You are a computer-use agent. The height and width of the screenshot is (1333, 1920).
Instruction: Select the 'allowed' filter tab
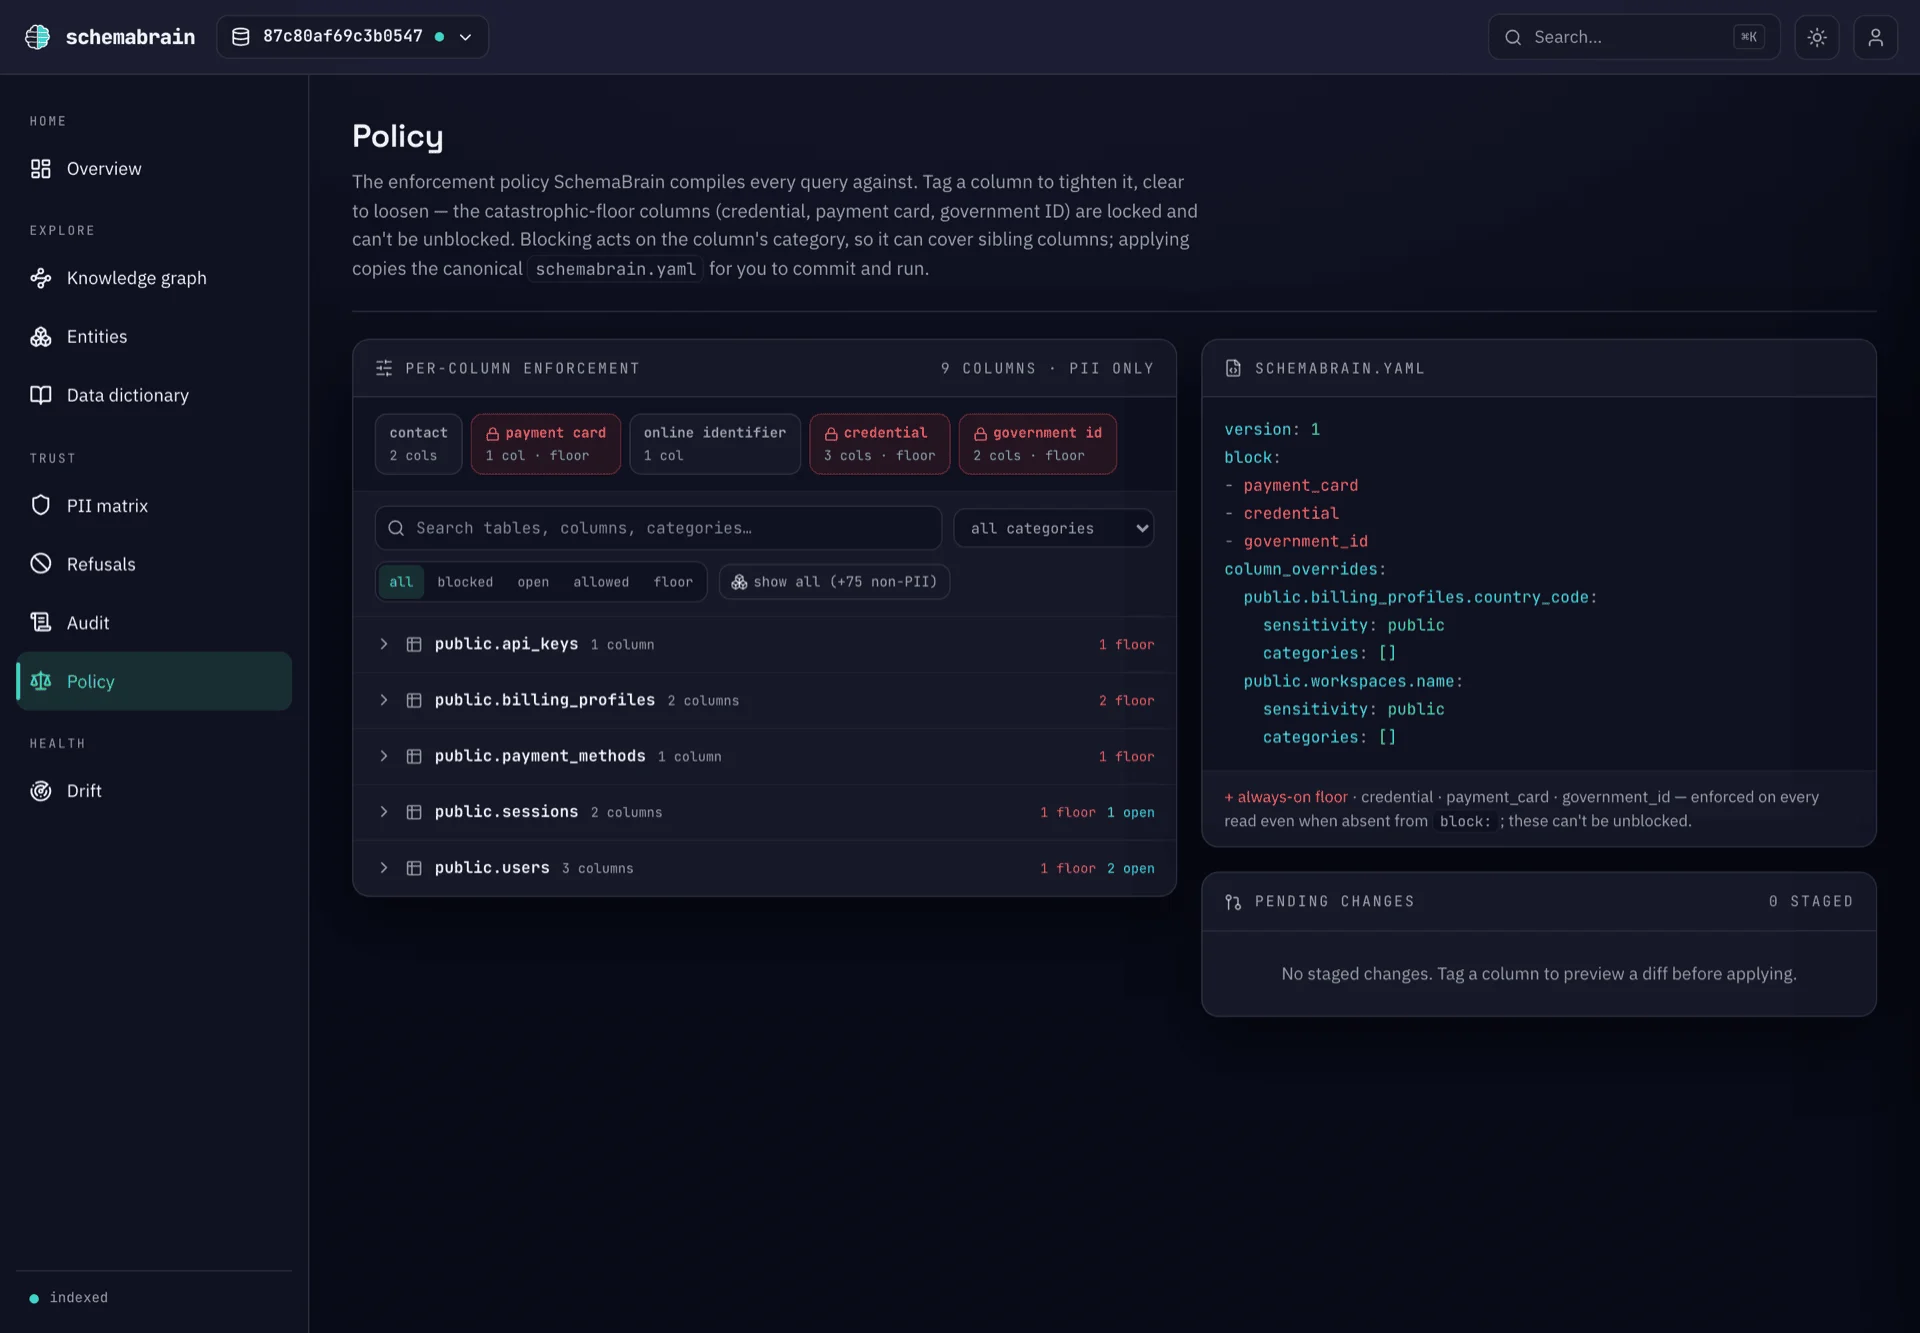(601, 582)
